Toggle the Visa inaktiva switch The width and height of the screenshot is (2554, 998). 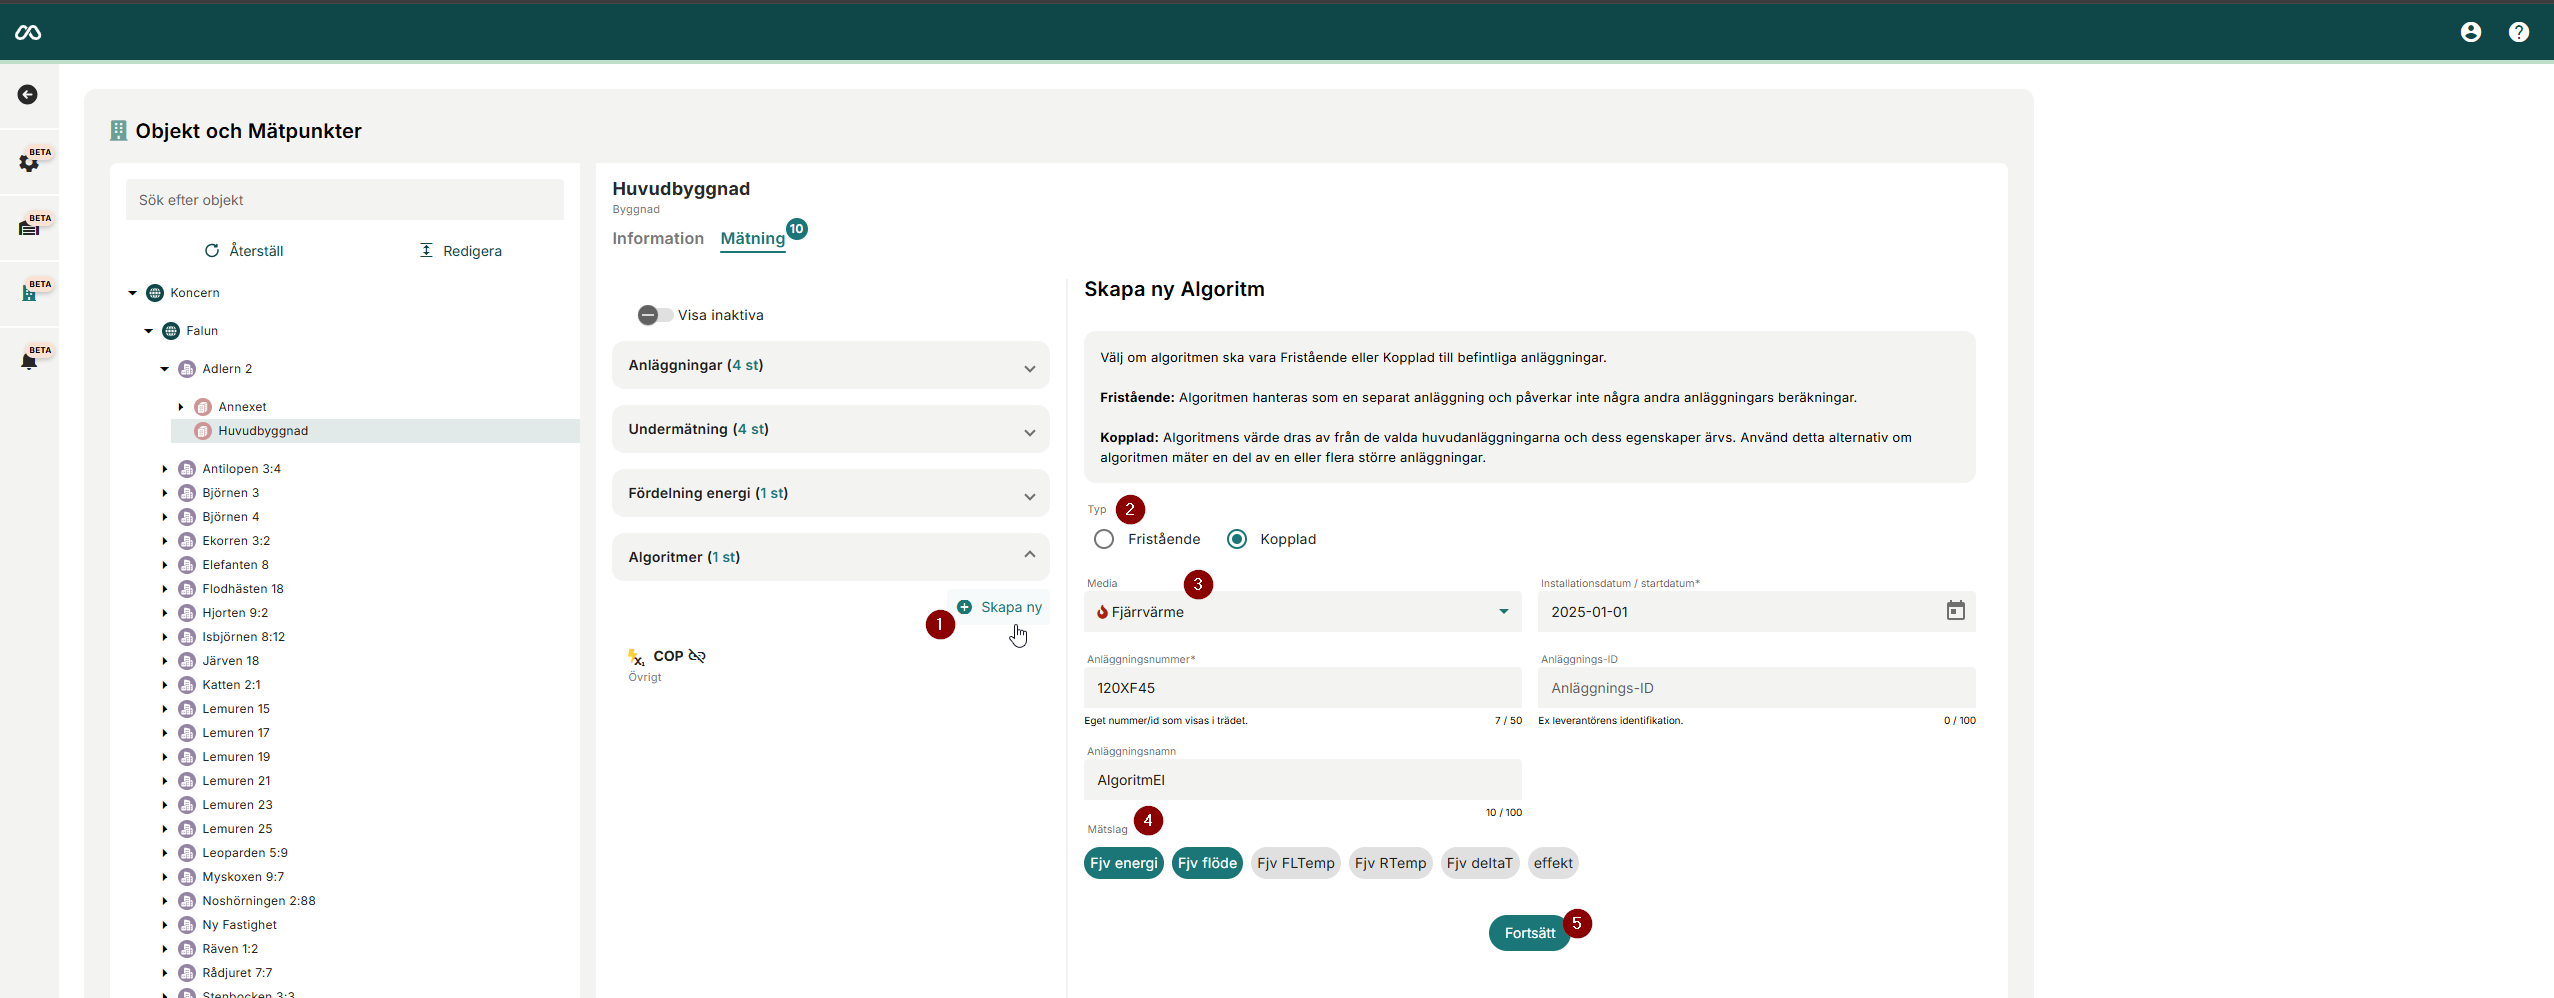[655, 315]
